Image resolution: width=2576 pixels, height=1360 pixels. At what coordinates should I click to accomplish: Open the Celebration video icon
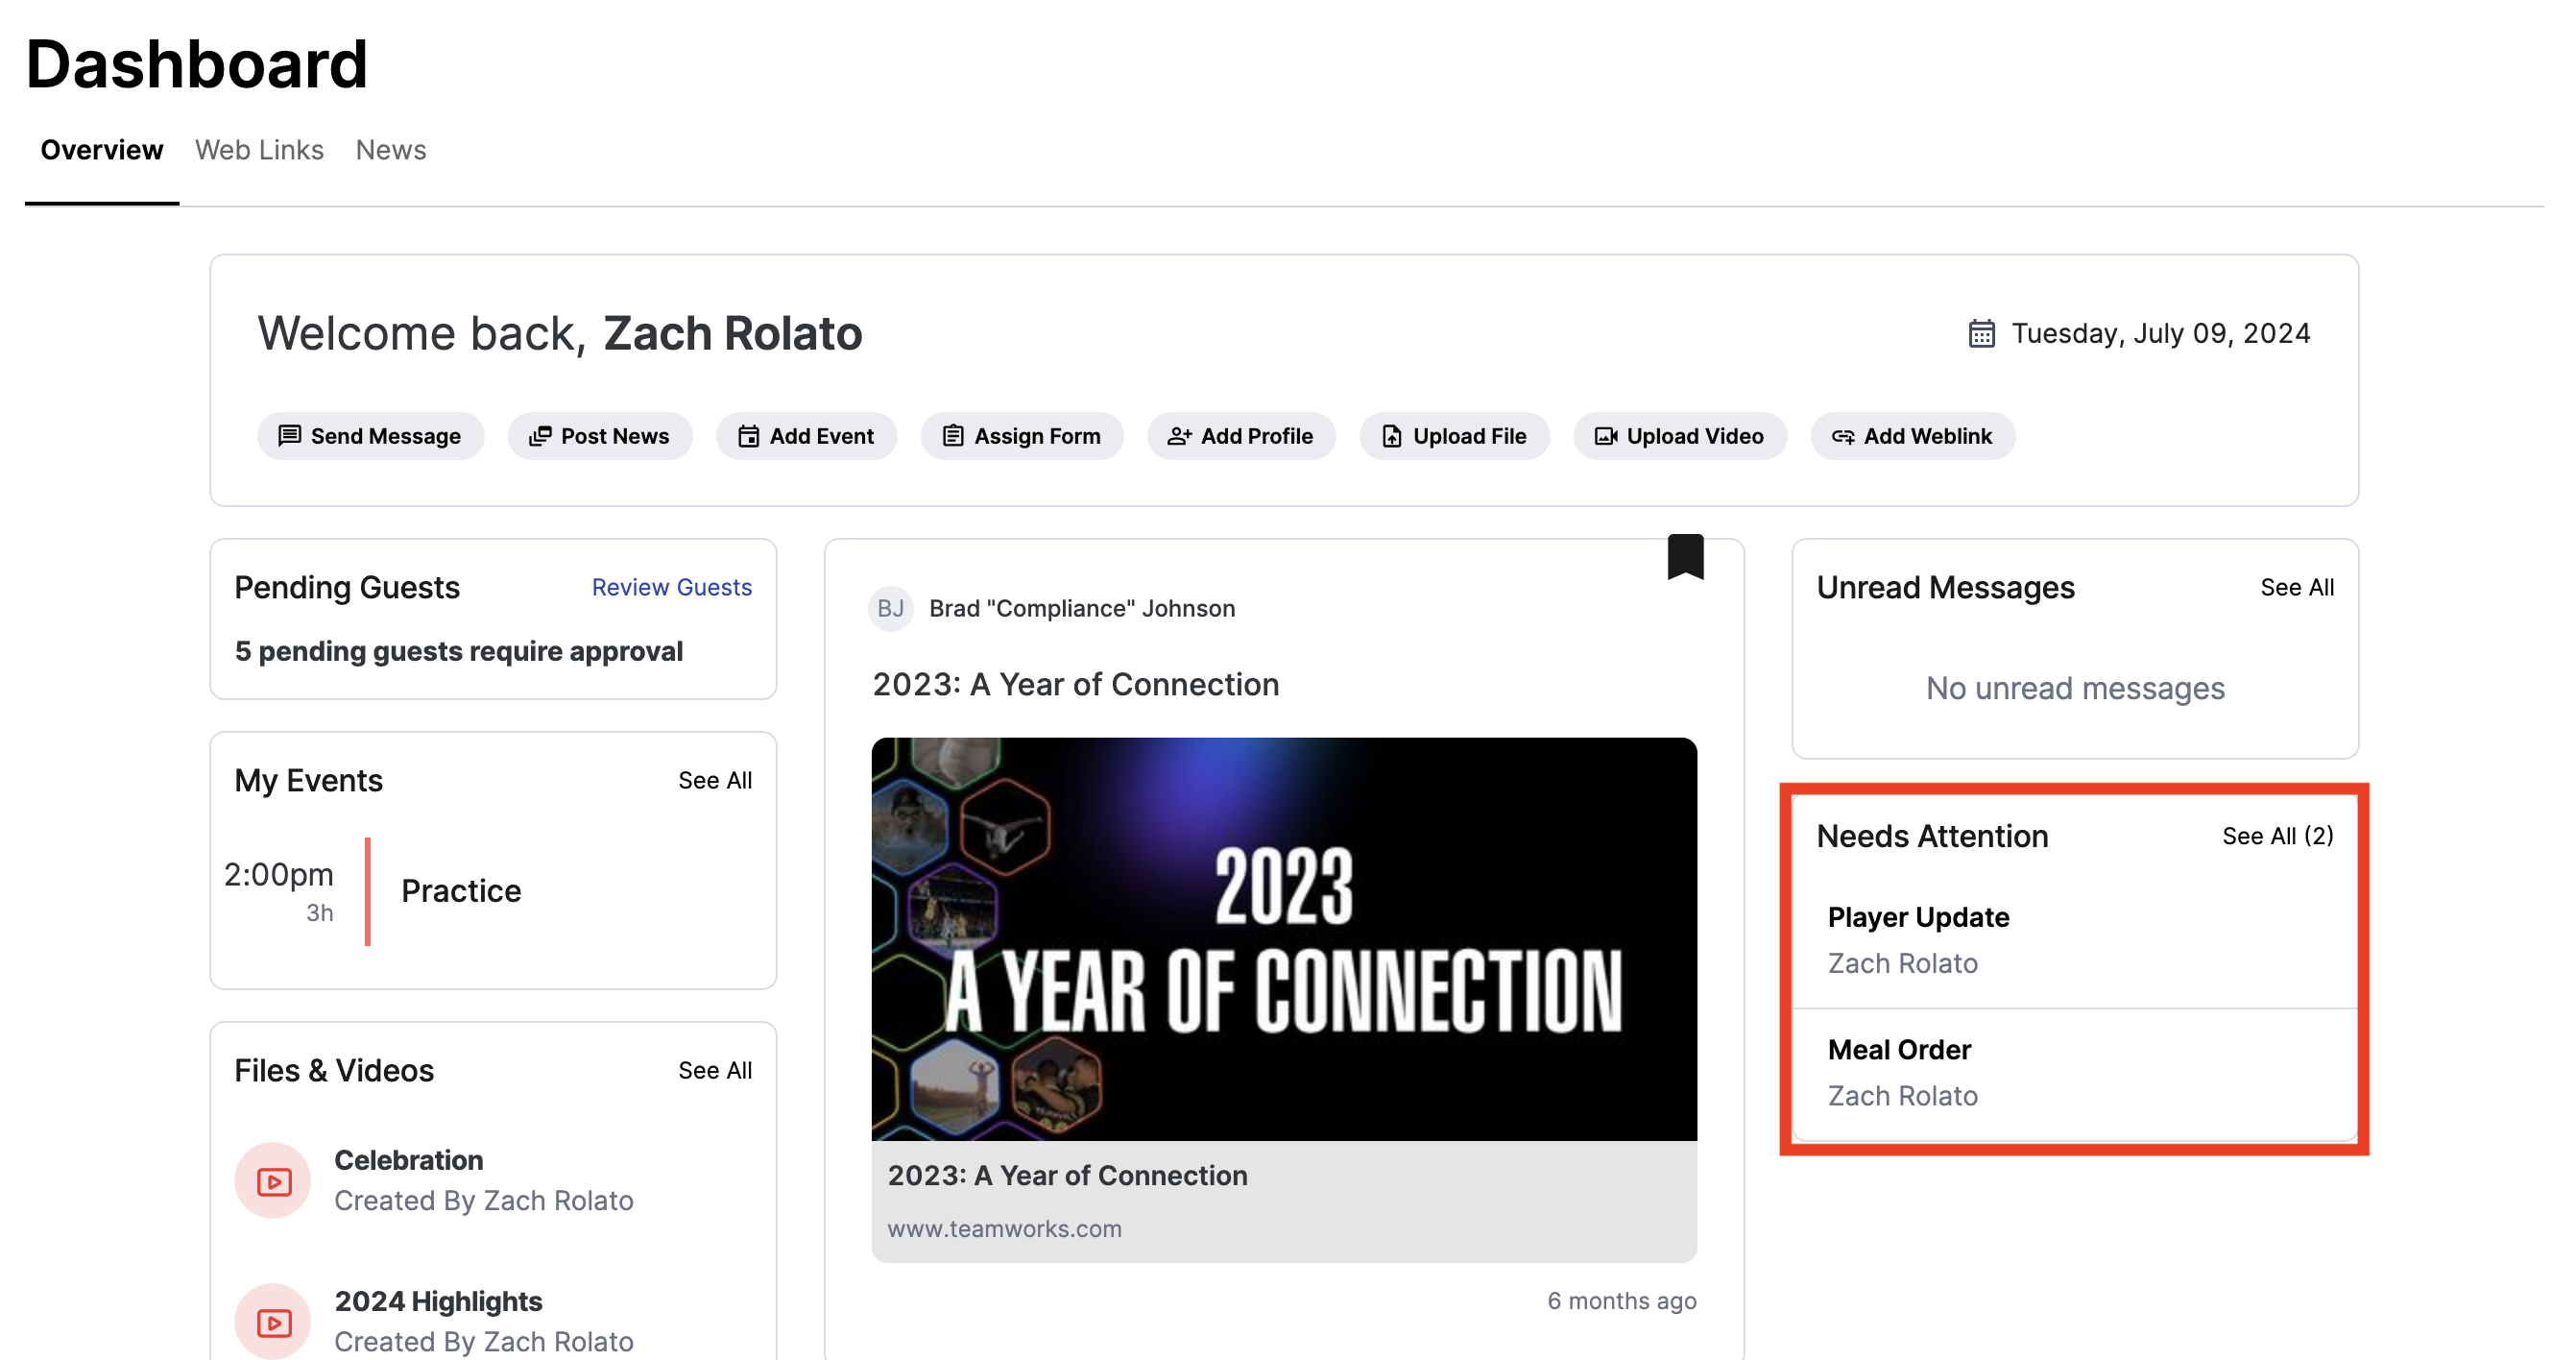[273, 1181]
